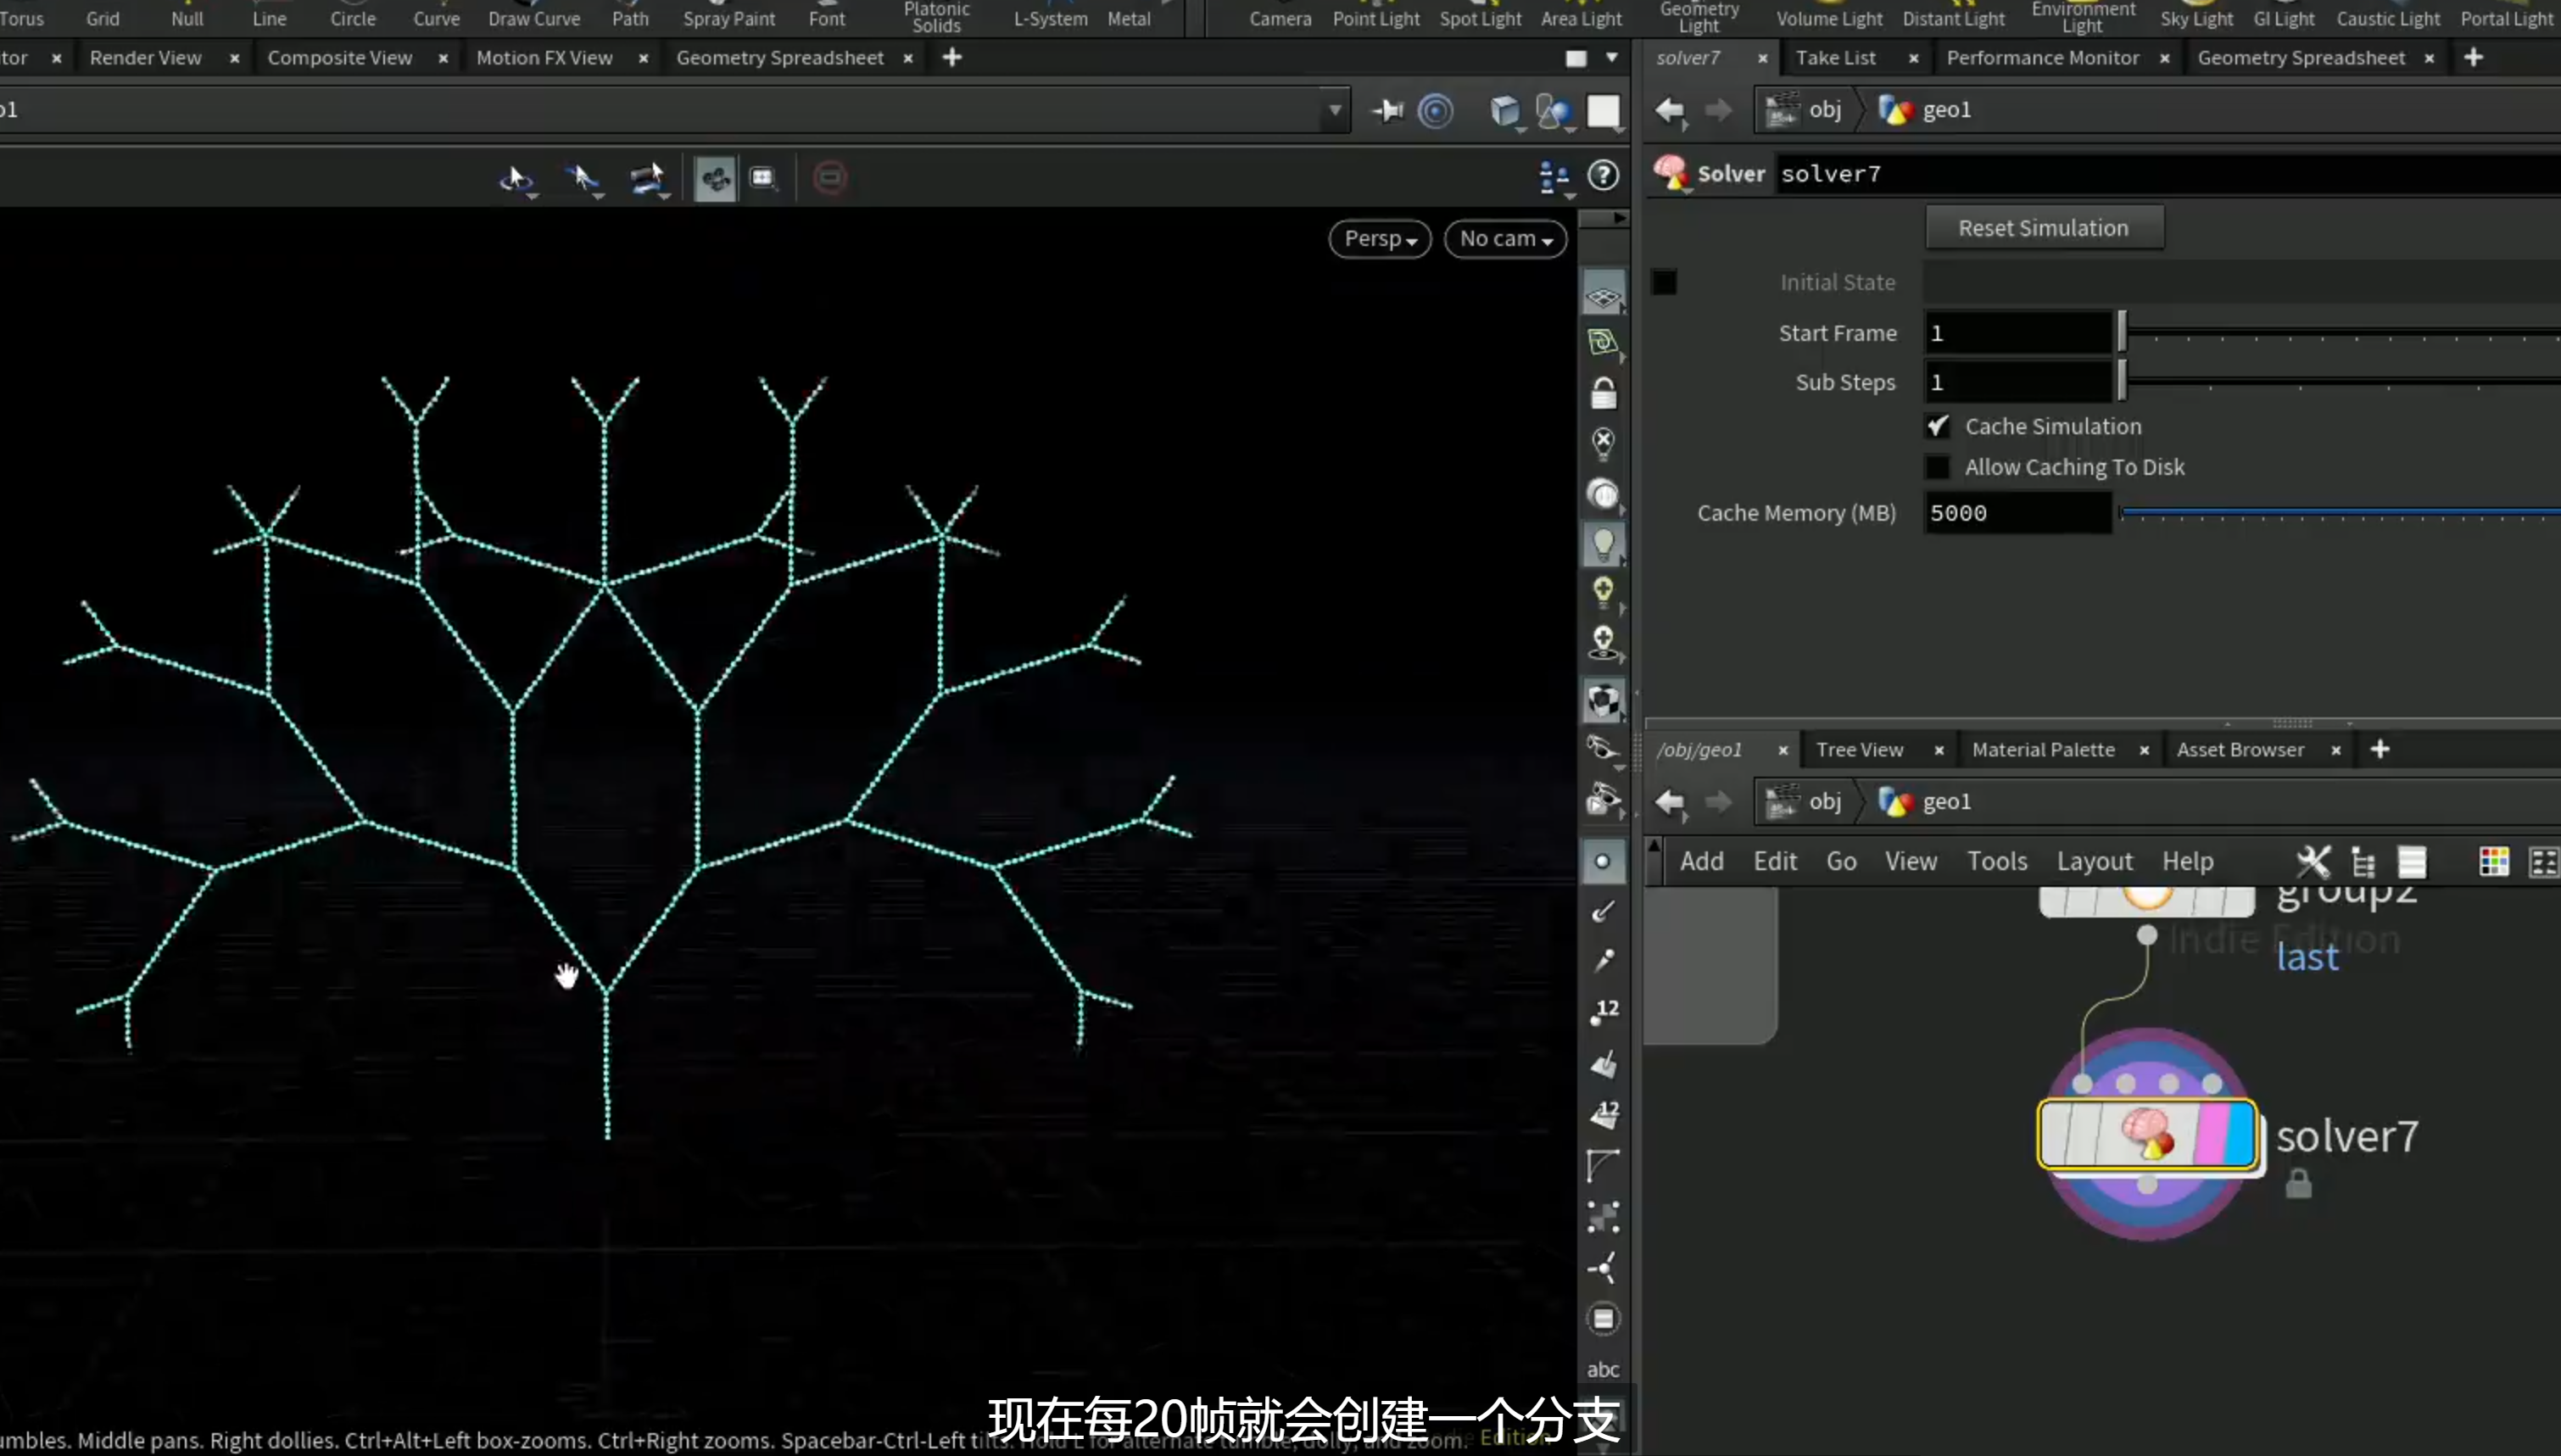Viewport: 2561px width, 1456px height.
Task: Click the pin icon in viewport path bar
Action: 1388,110
